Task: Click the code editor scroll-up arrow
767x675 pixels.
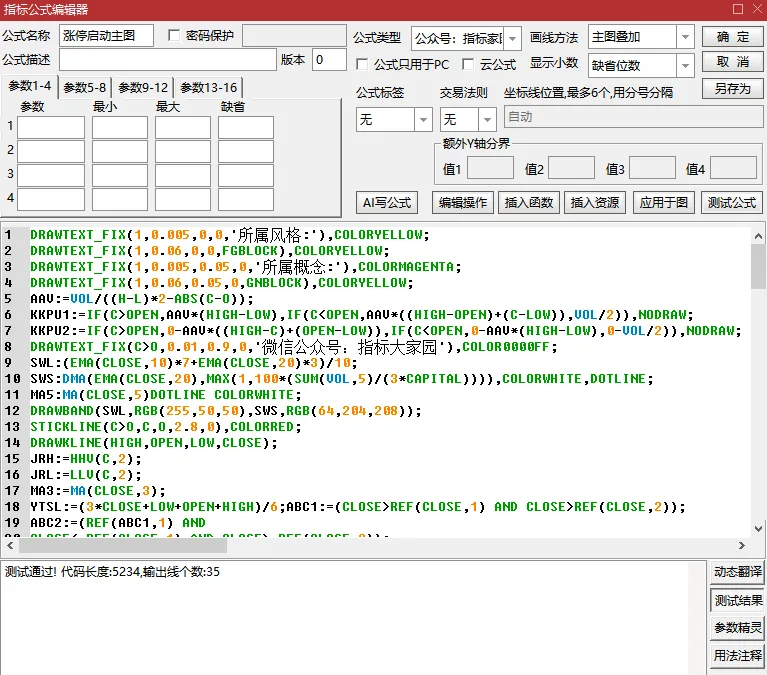Action: pos(758,237)
